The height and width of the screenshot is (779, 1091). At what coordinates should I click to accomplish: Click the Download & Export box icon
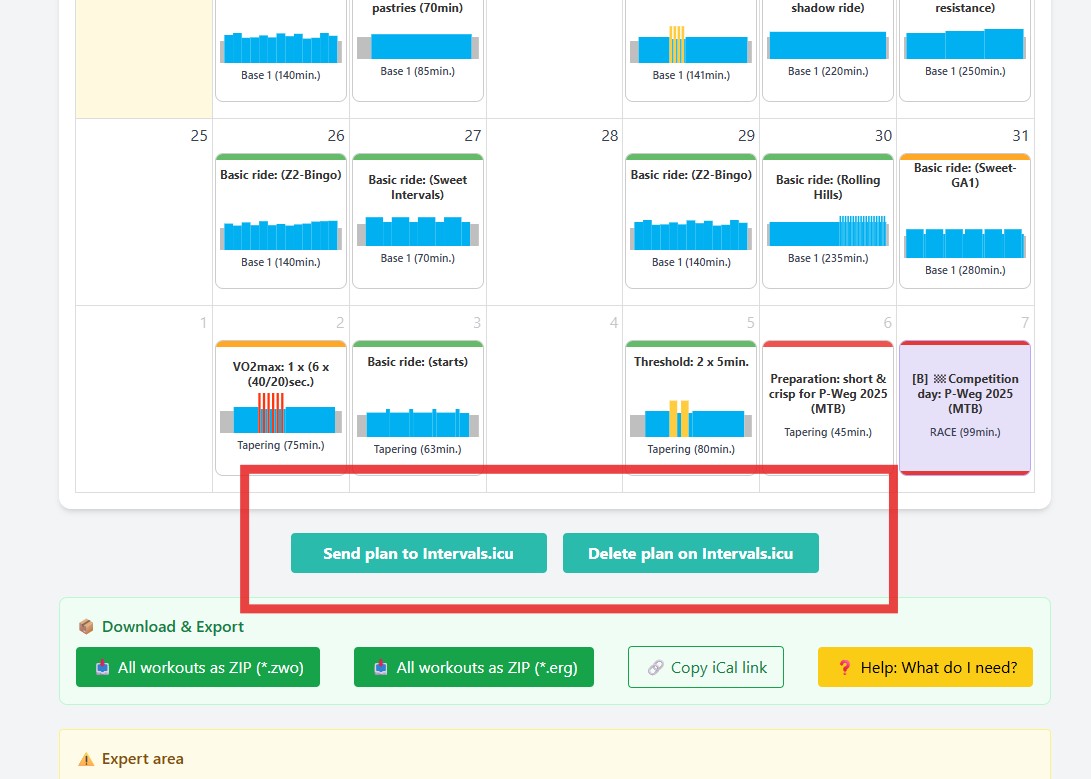[86, 627]
